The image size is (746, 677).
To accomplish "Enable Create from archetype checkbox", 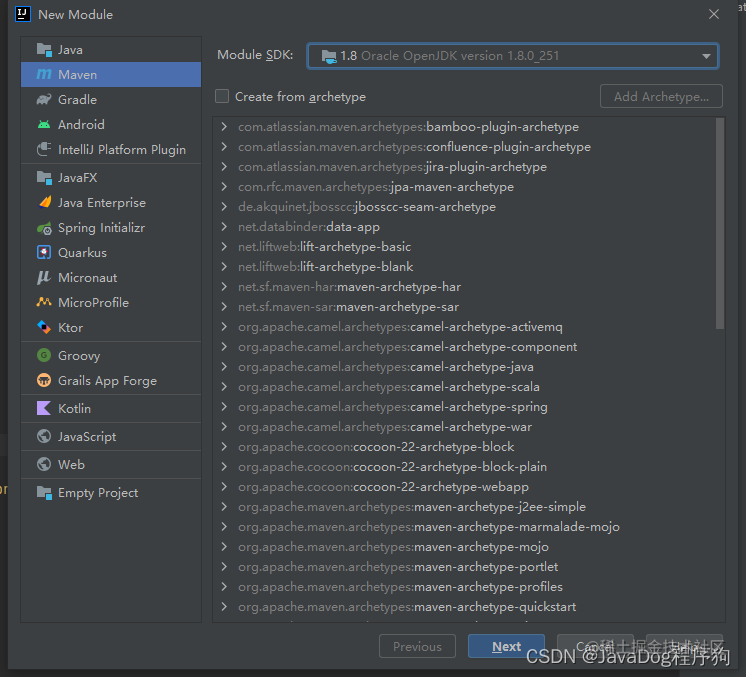I will 222,97.
